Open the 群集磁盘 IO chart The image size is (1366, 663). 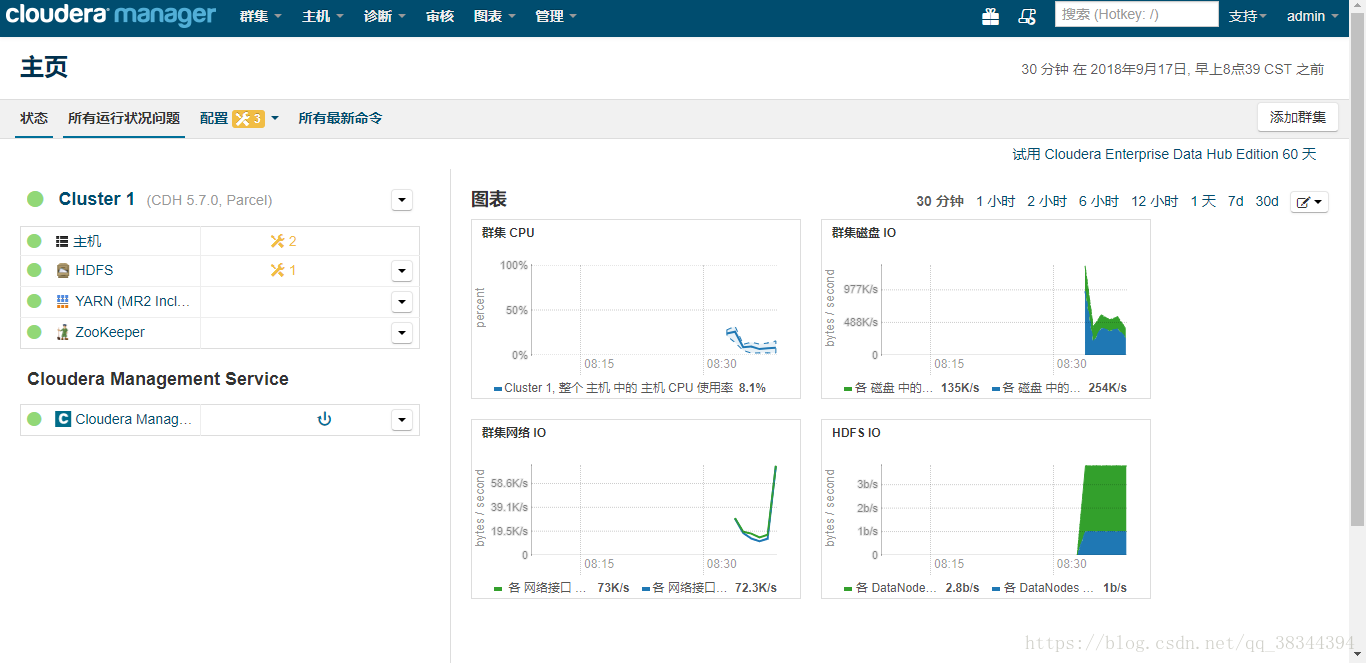[986, 309]
